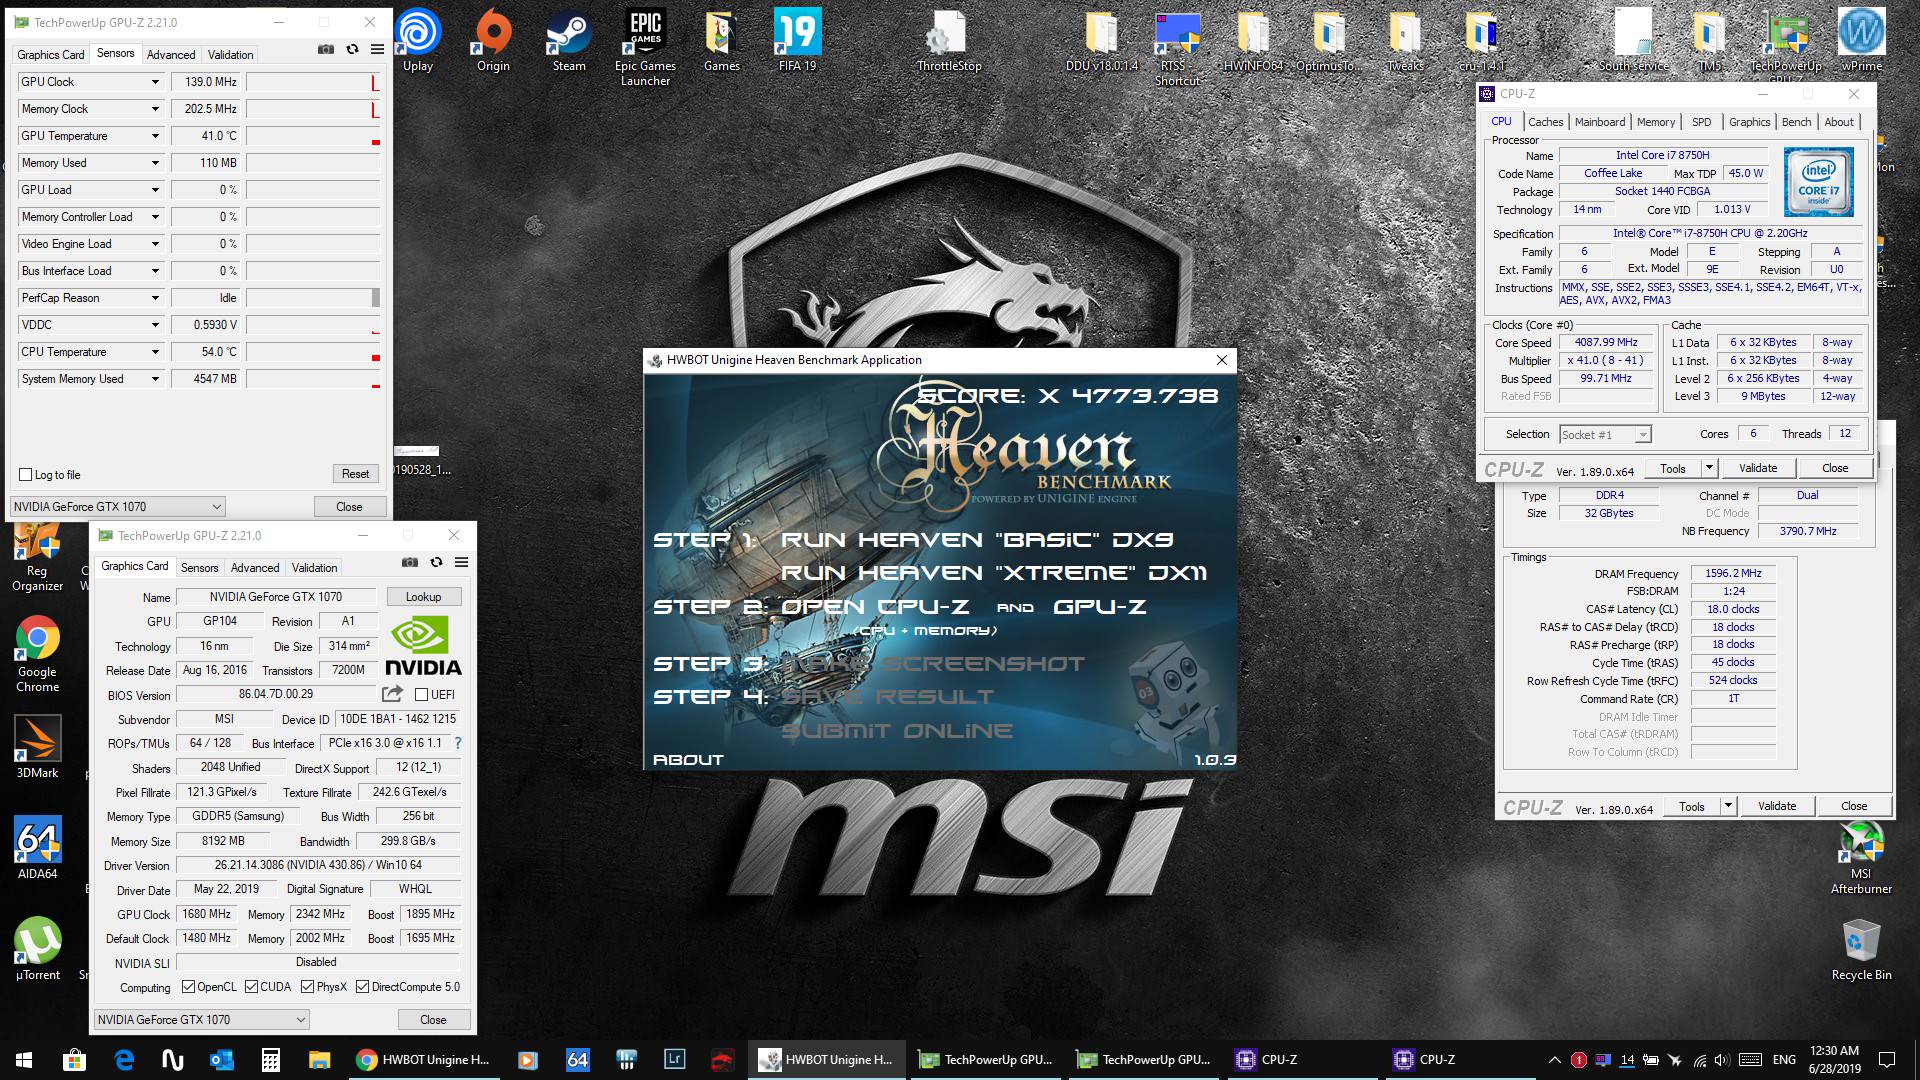
Task: Open the Games folder on desktop
Action: click(721, 40)
